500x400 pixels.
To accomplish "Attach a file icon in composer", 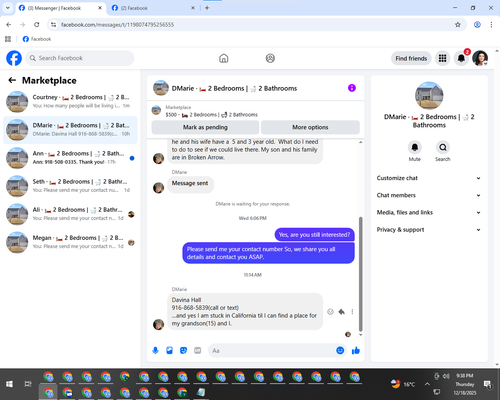I will click(x=169, y=350).
